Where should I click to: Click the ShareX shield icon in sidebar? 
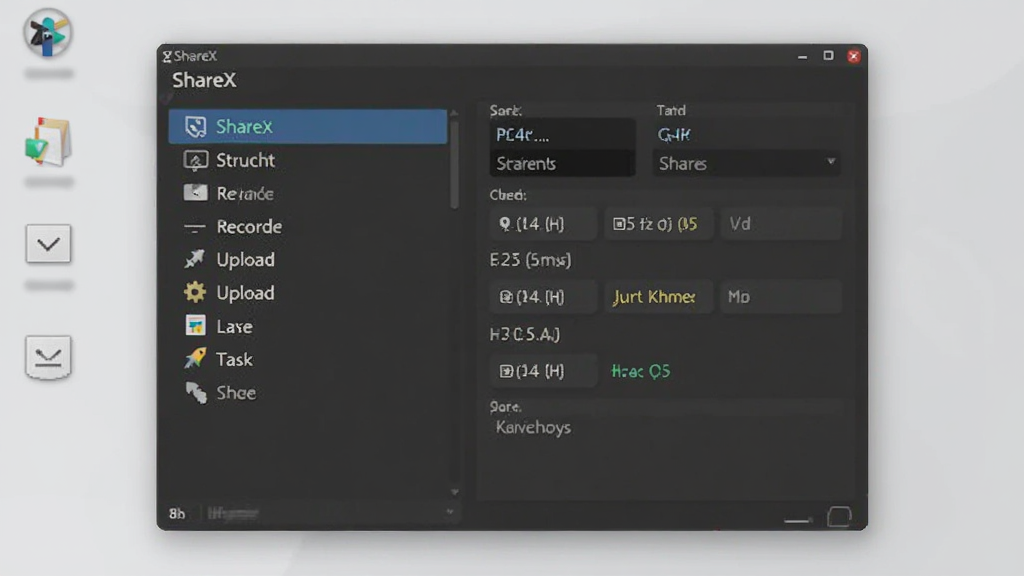195,127
